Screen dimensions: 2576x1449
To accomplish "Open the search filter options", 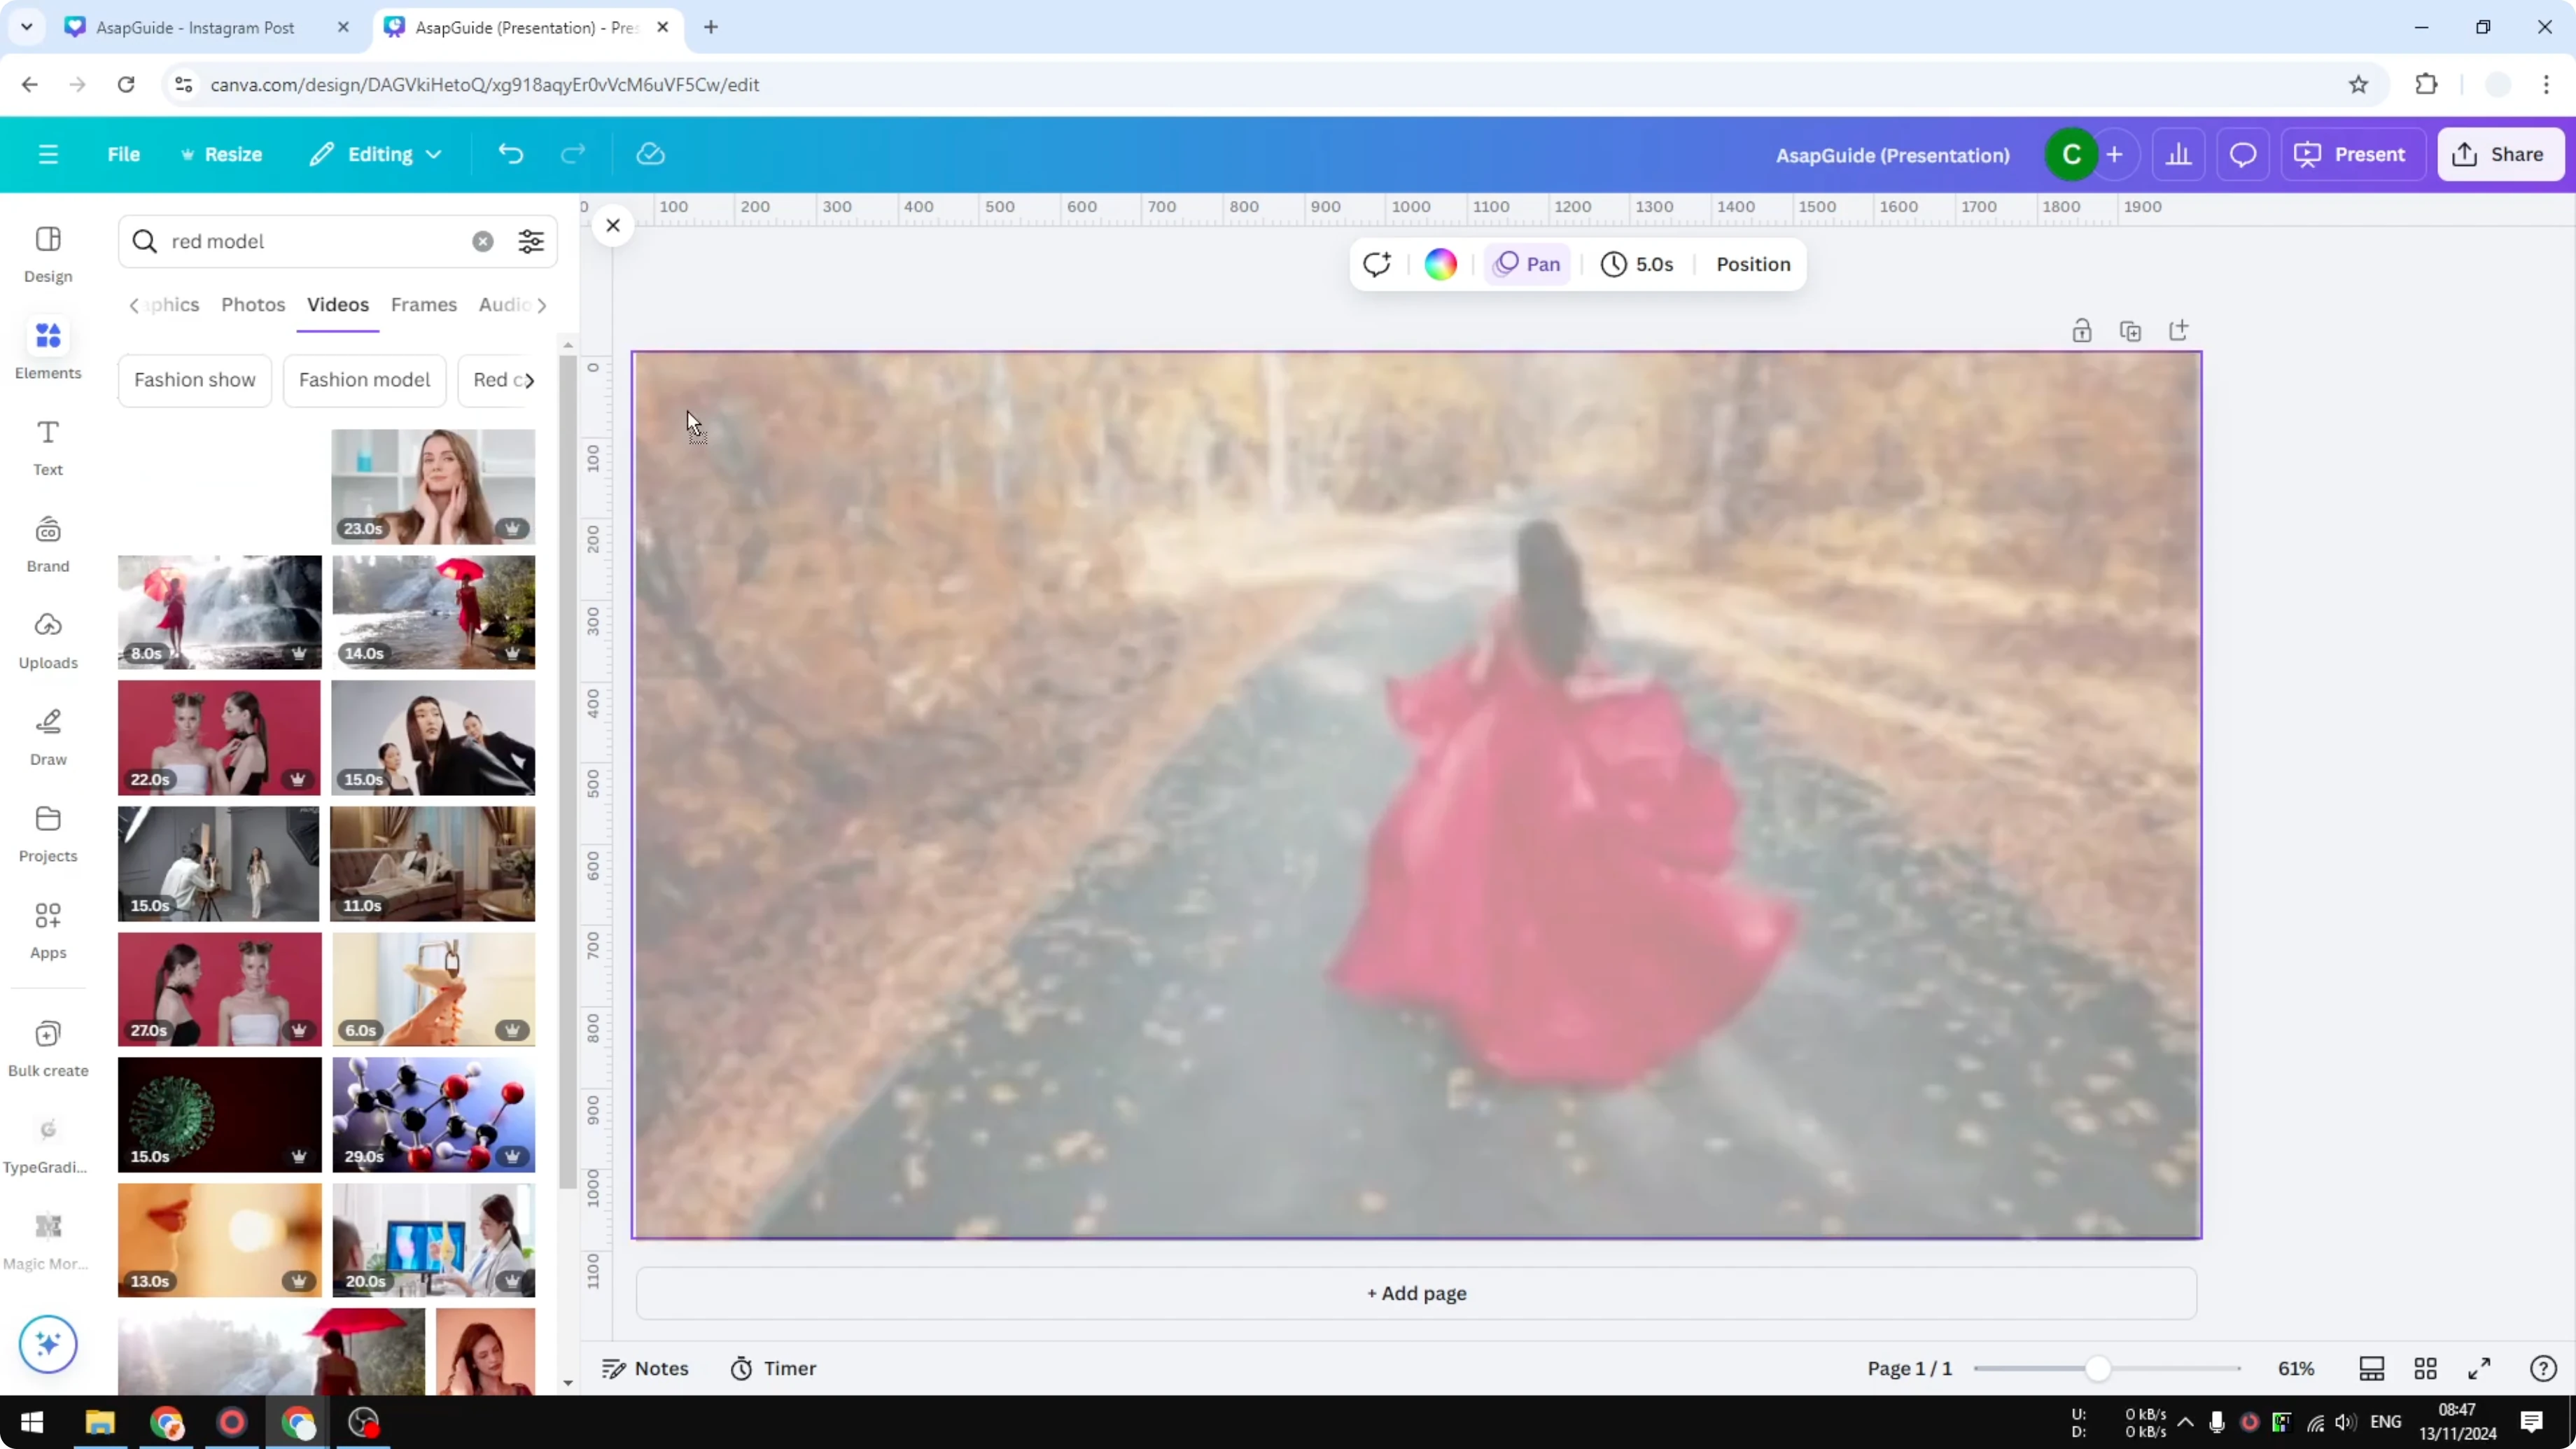I will 530,241.
